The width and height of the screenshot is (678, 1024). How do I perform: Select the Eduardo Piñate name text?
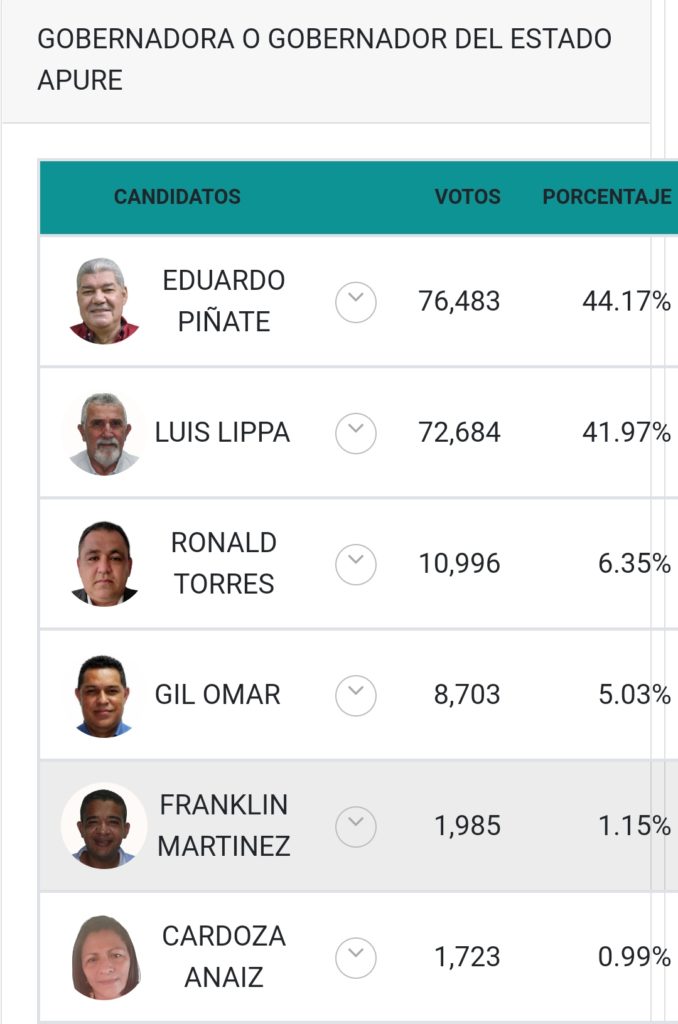223,301
